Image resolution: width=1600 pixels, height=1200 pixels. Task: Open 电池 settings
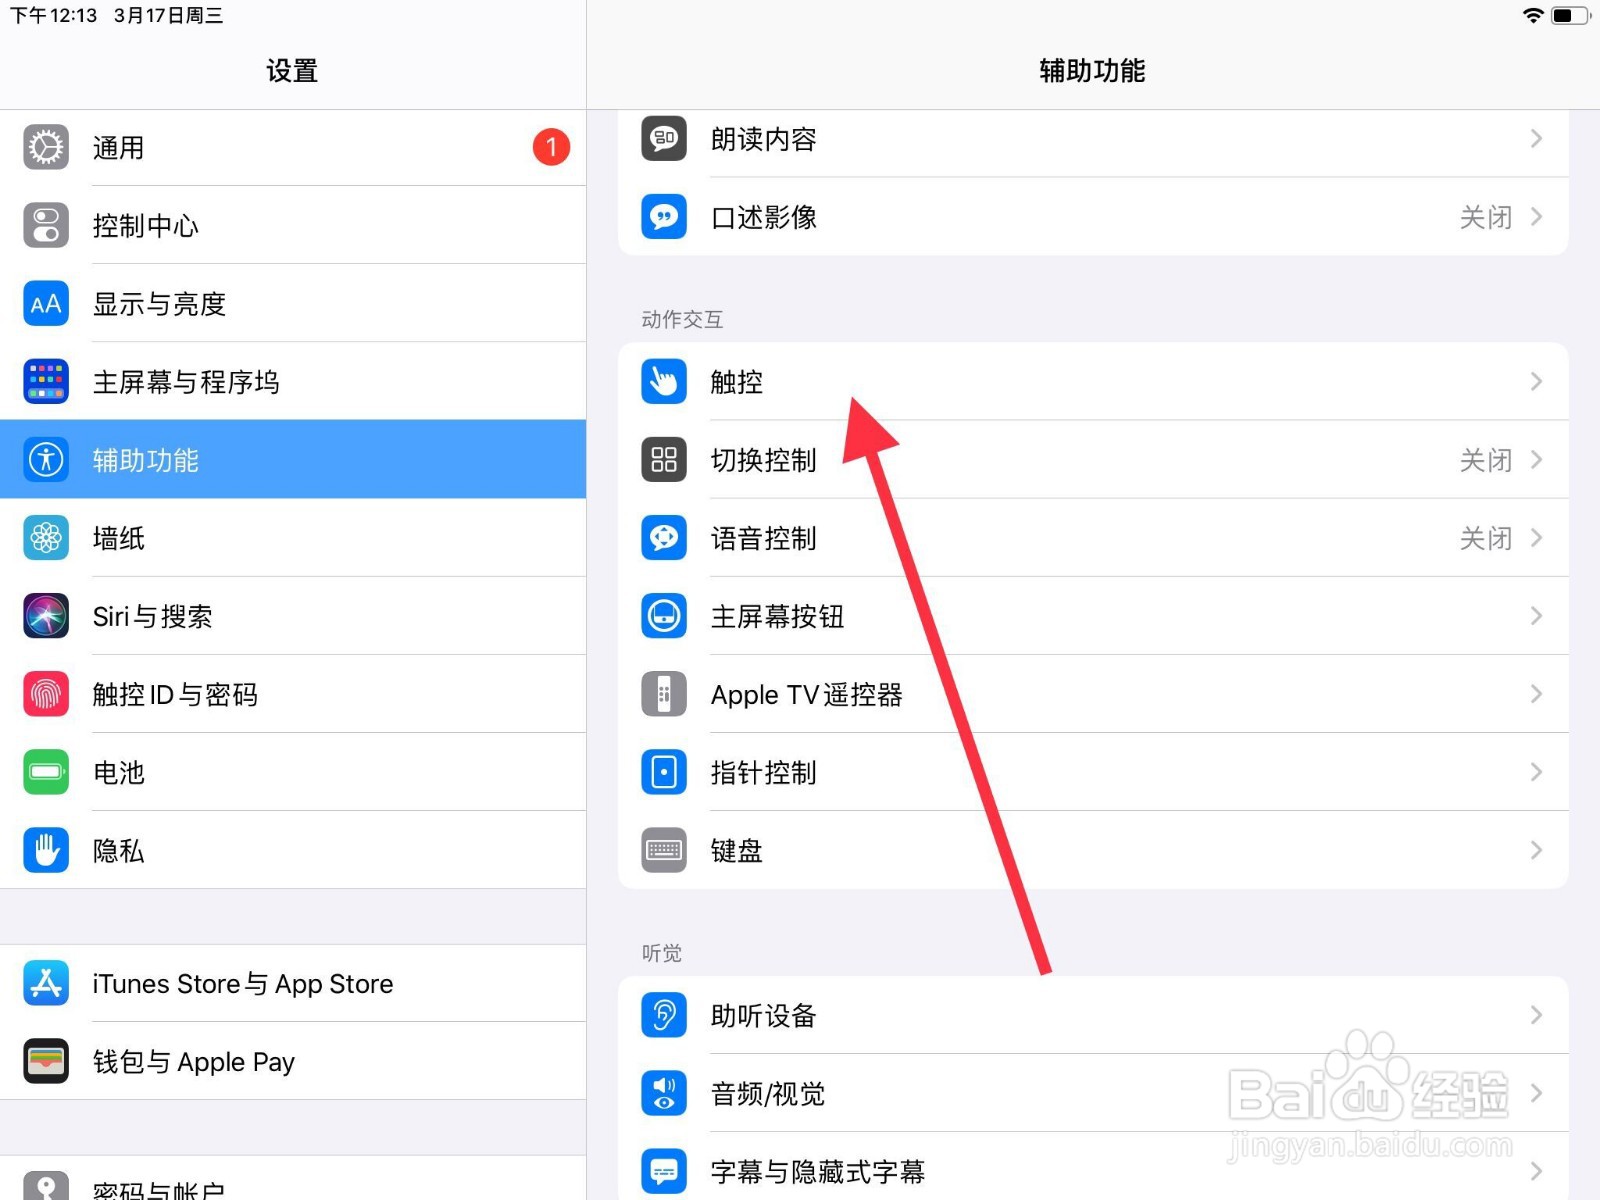point(293,771)
